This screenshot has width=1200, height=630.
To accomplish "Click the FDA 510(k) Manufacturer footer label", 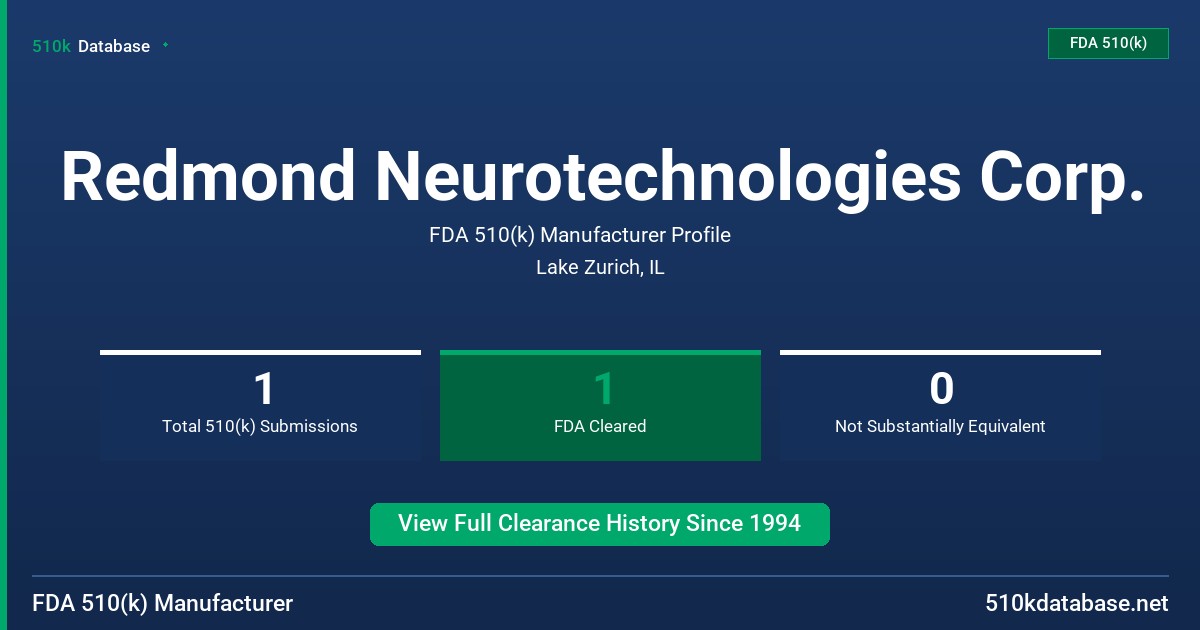I will point(163,603).
